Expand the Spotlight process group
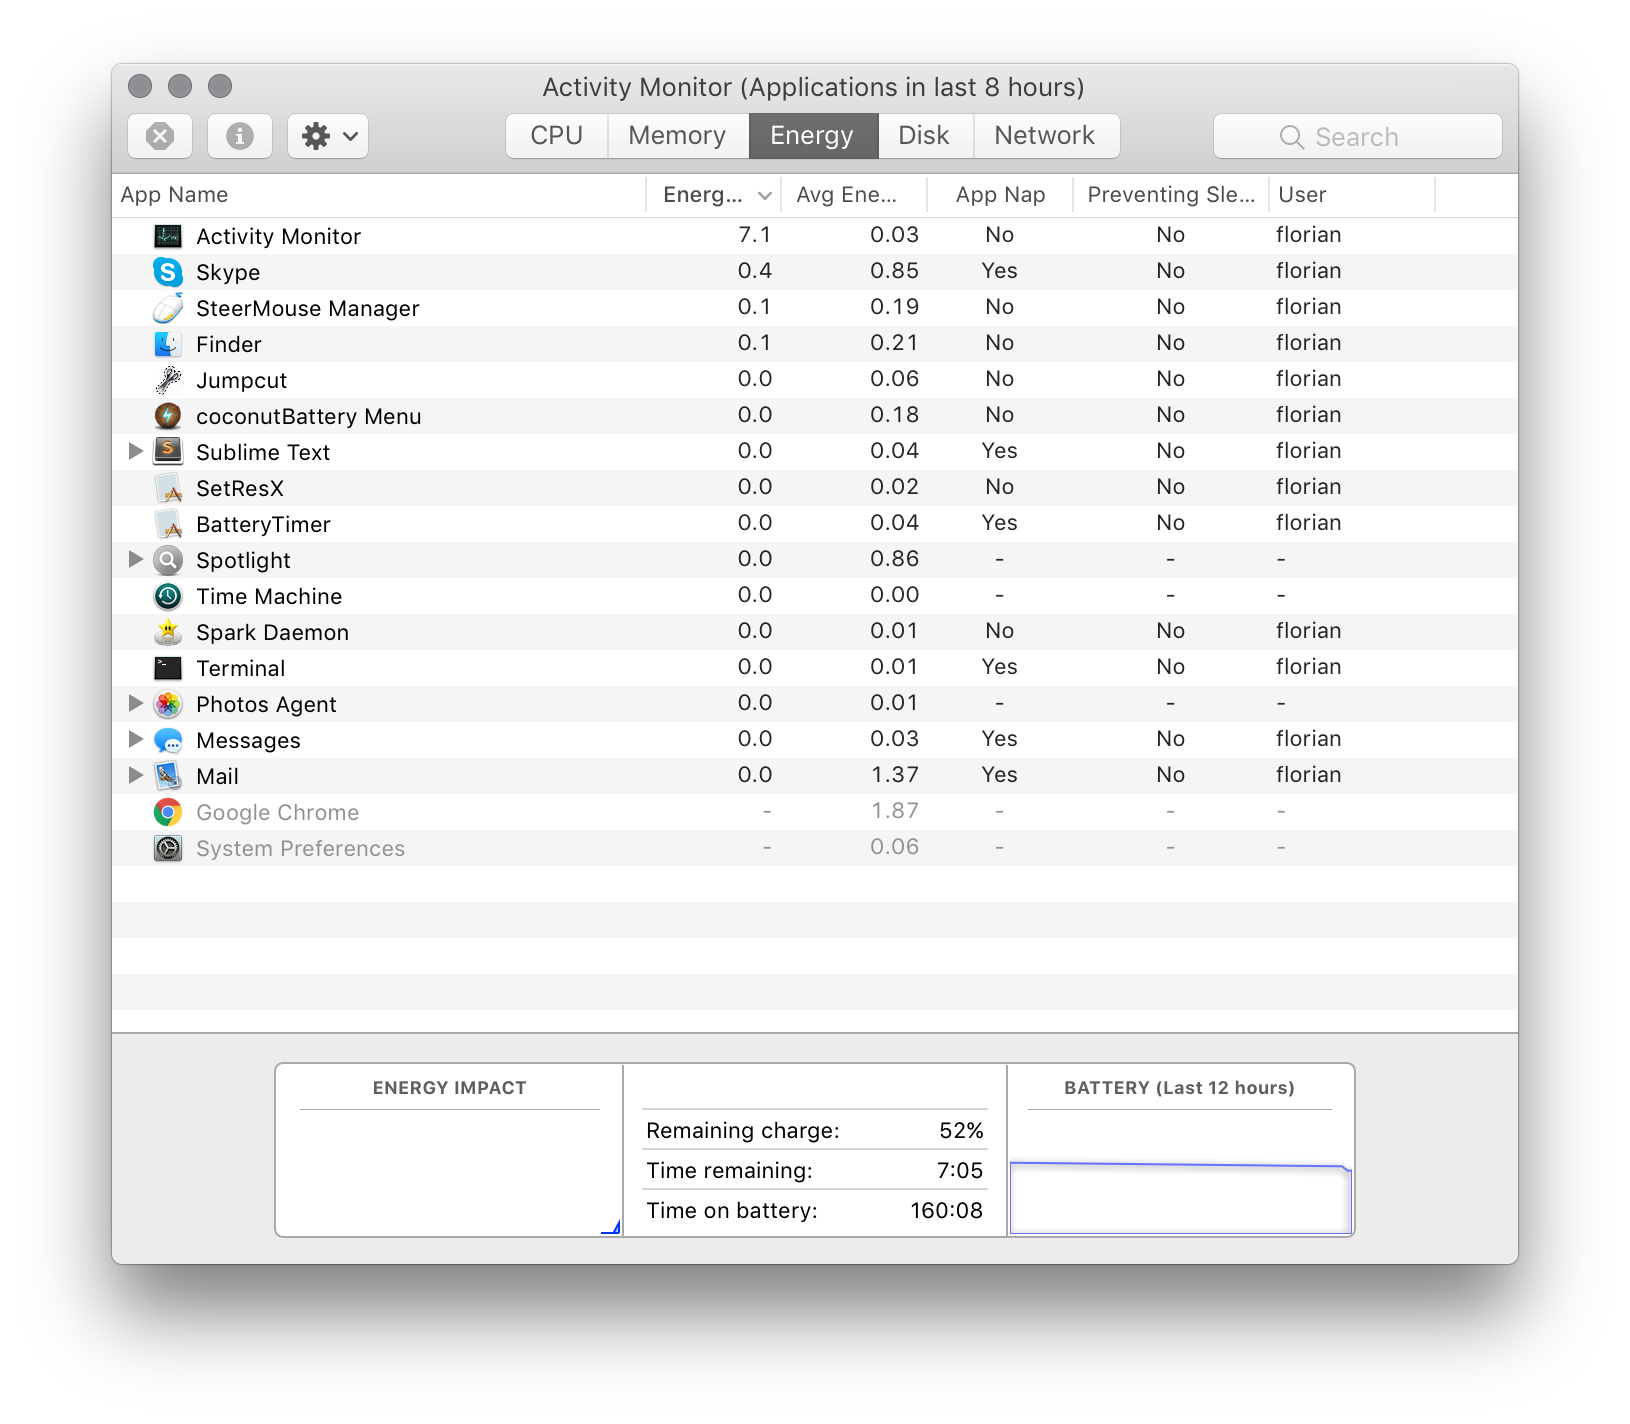This screenshot has width=1630, height=1424. (x=136, y=560)
